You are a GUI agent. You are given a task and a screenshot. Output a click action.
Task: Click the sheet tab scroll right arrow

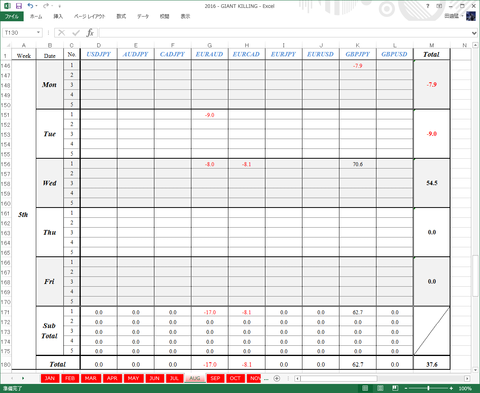tap(23, 378)
